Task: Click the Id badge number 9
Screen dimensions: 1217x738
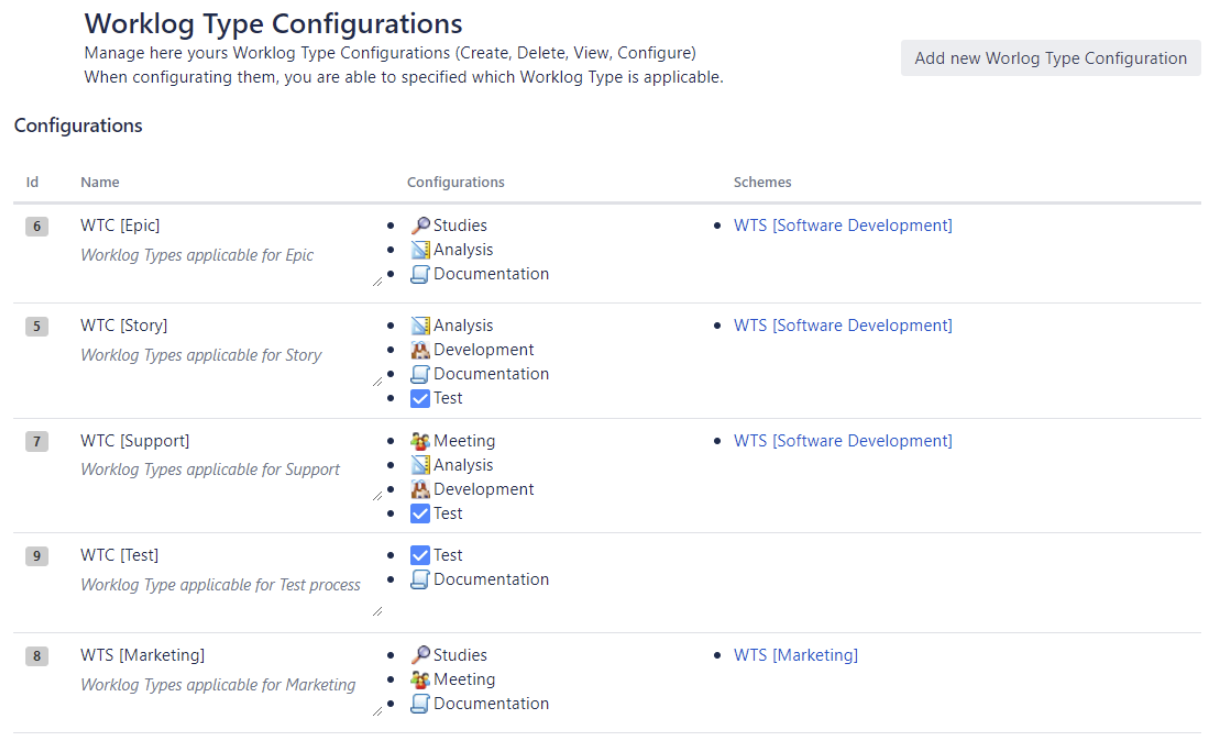Action: [37, 557]
